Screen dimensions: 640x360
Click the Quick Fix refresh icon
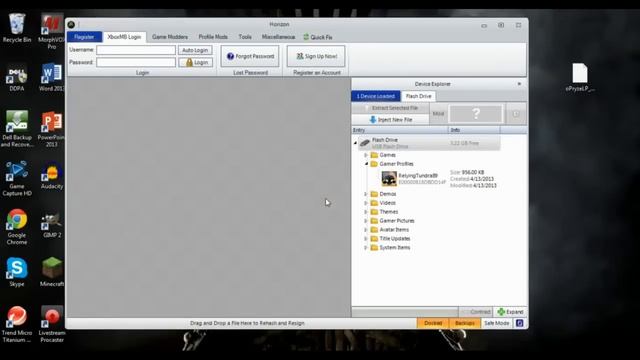coord(306,37)
